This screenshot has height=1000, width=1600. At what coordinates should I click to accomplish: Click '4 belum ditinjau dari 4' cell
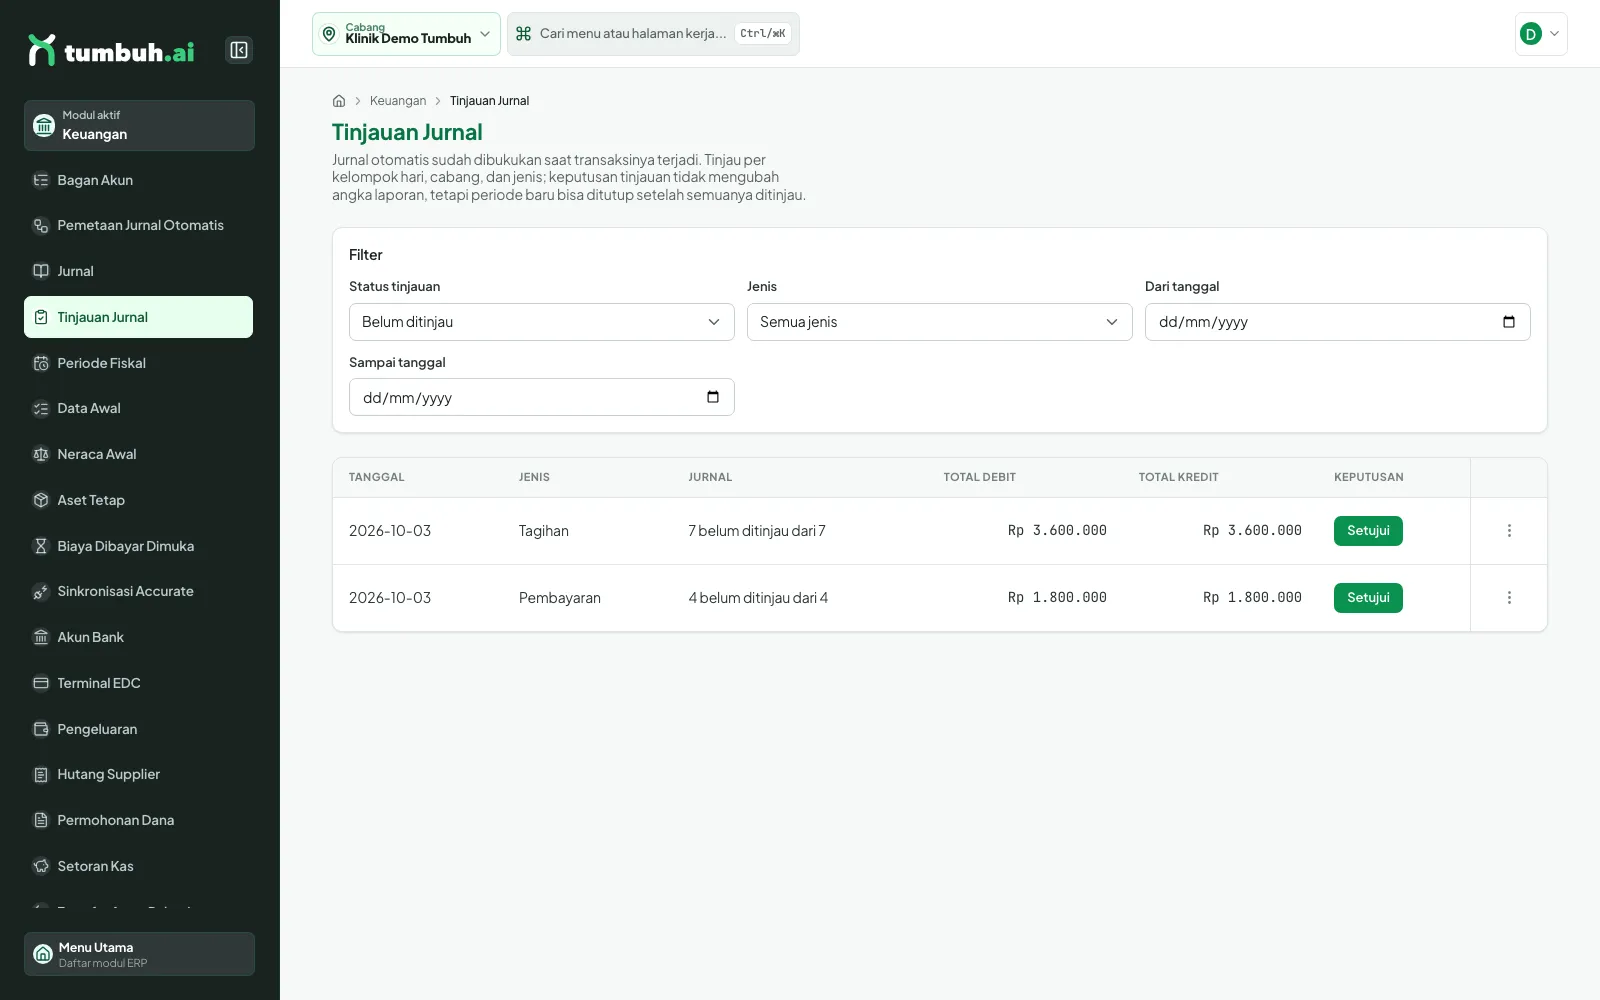click(758, 598)
